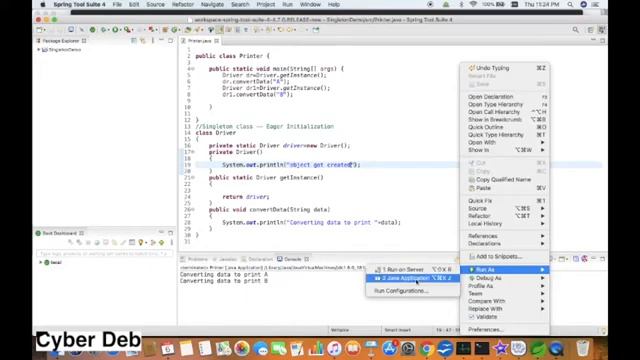Toggle fold marker on line 21 getInstance
Image resolution: width=640 pixels, height=360 pixels.
pos(193,178)
